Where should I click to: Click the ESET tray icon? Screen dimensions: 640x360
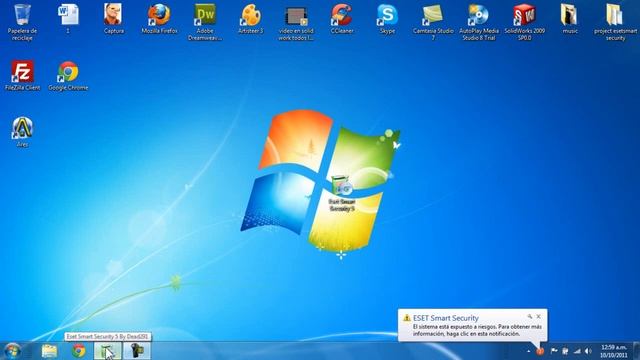pos(540,351)
